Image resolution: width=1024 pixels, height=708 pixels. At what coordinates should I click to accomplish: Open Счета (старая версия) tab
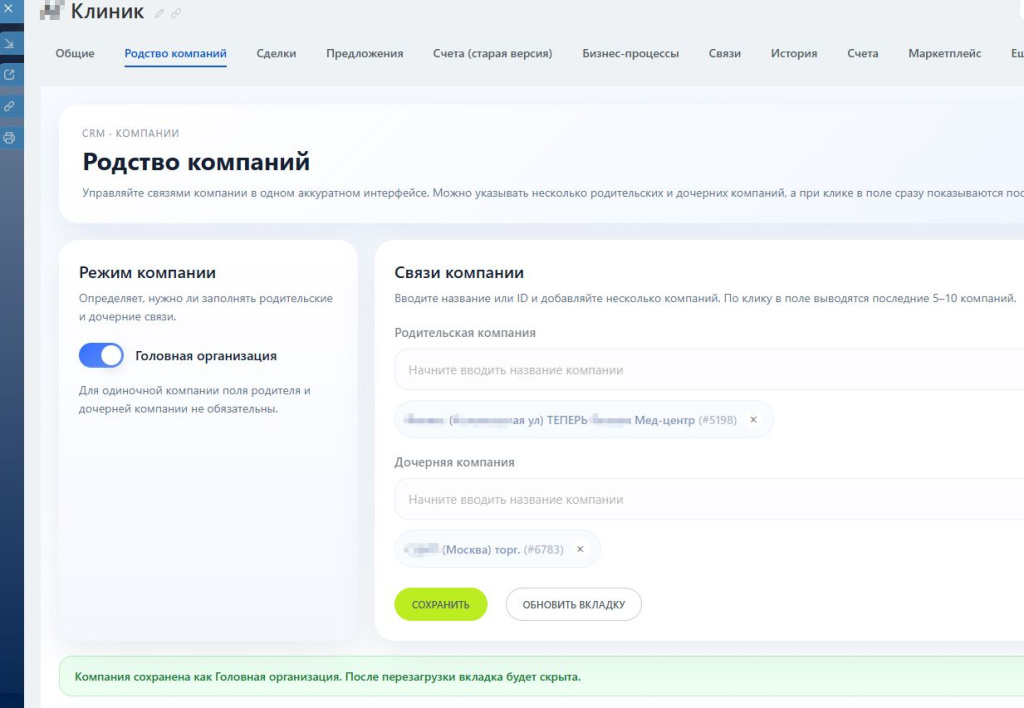[x=492, y=54]
